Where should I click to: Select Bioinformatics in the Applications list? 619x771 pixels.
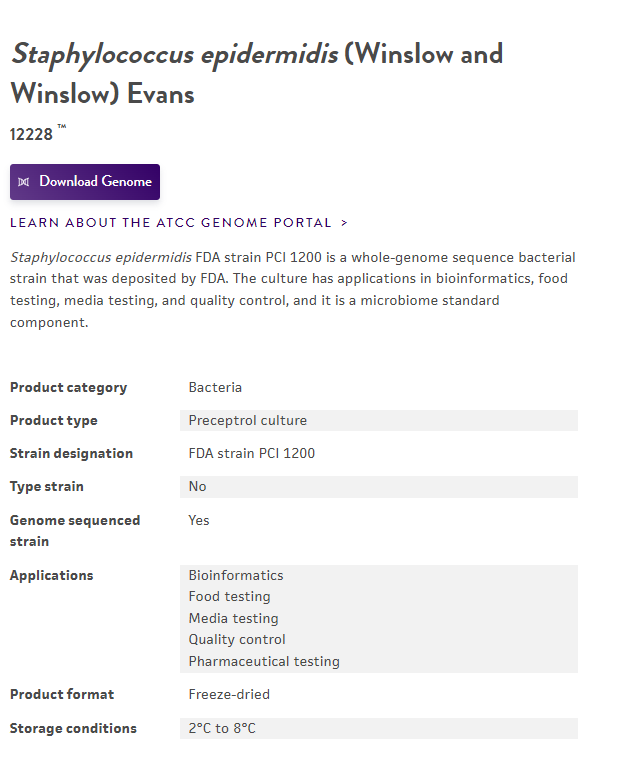[x=236, y=575]
